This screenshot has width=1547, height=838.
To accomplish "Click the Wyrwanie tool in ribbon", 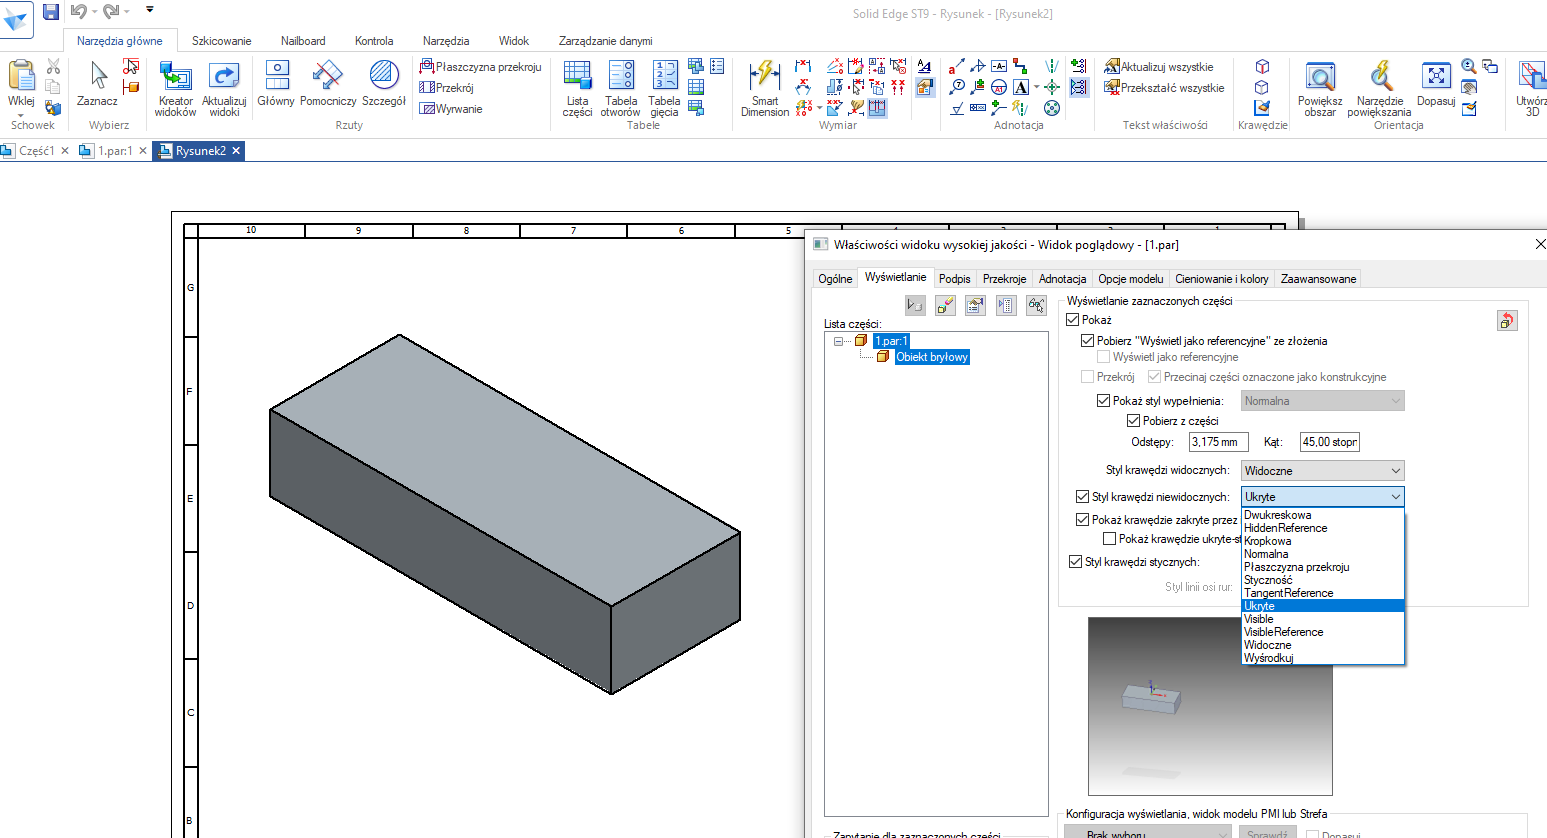I will point(451,109).
